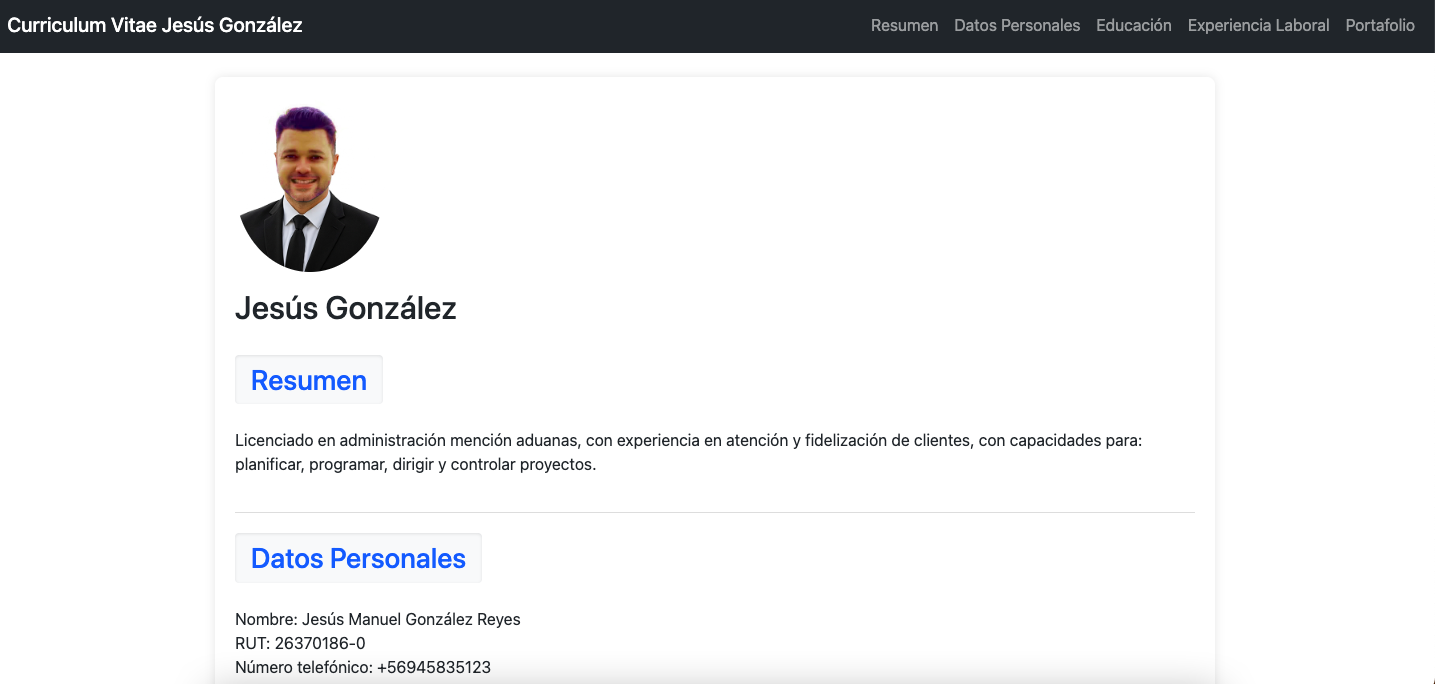The image size is (1435, 684).
Task: Click the 'Resumen' section heading button
Action: (x=308, y=379)
